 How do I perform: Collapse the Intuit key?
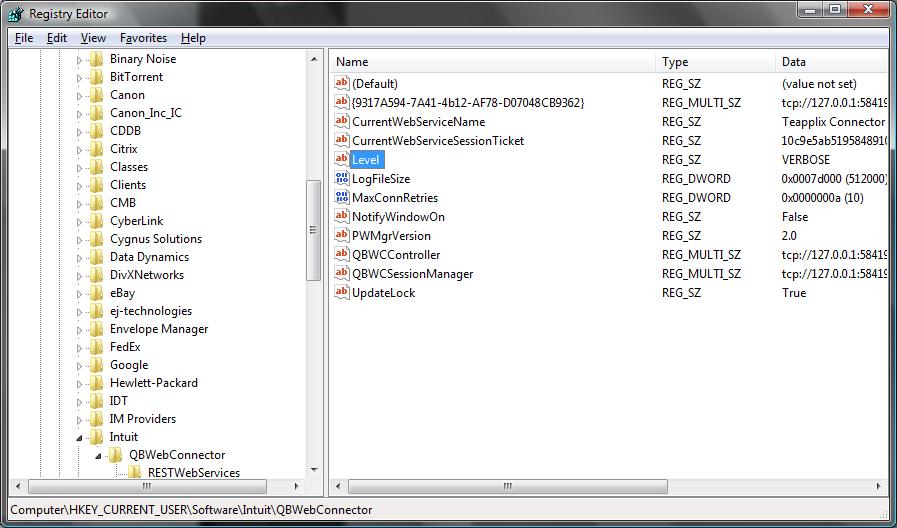[x=80, y=438]
